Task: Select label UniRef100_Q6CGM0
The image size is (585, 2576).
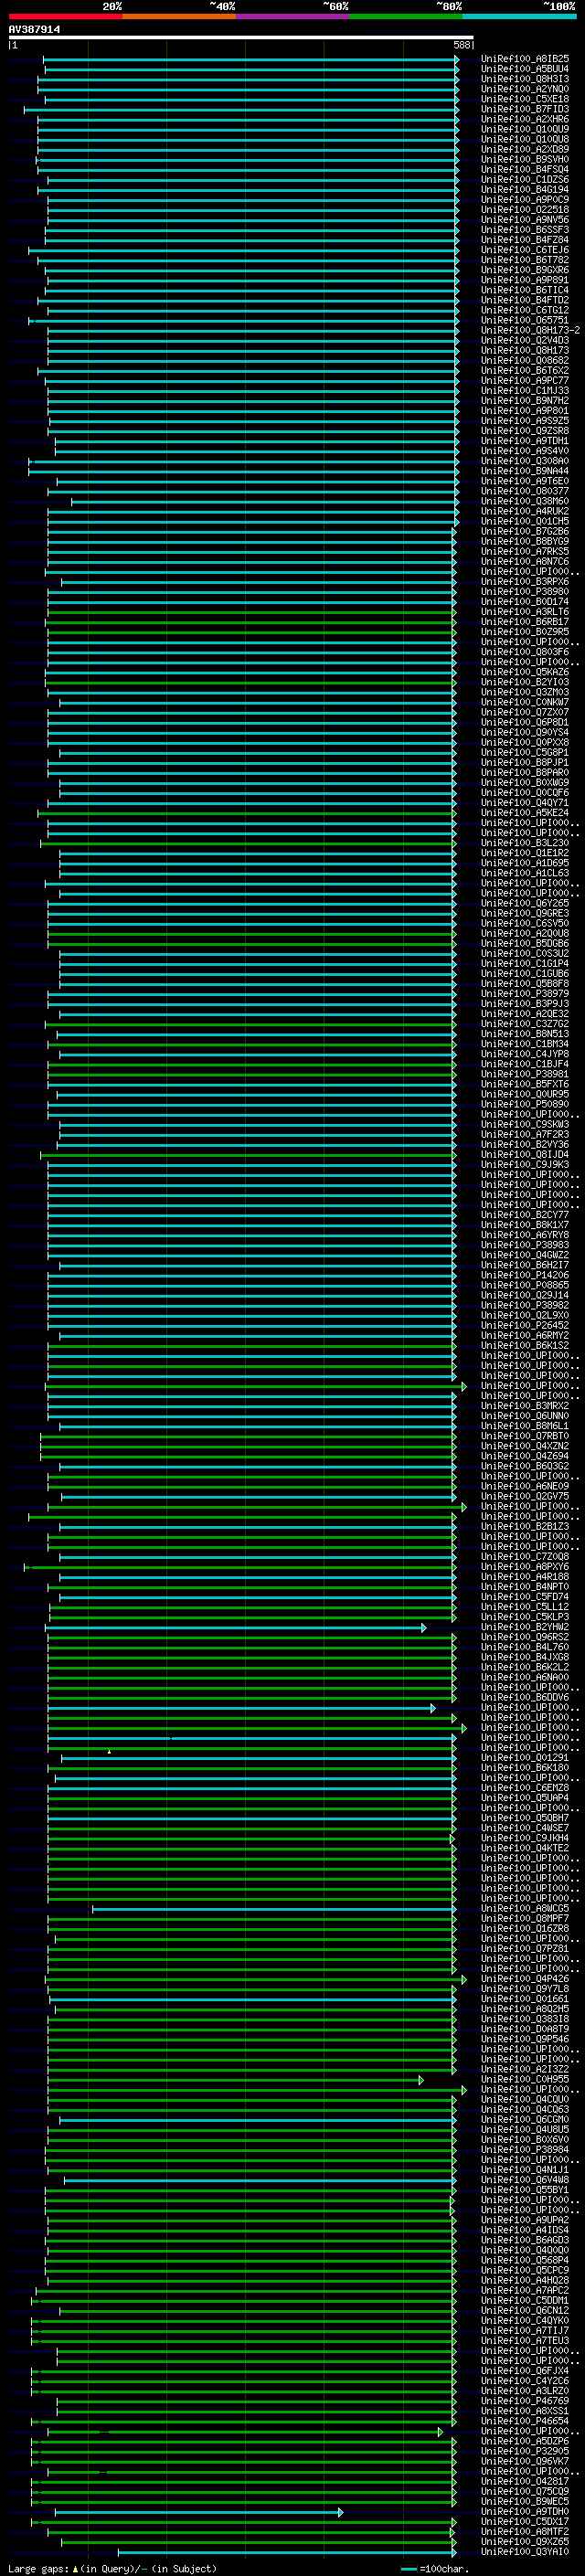Action: (x=524, y=2119)
